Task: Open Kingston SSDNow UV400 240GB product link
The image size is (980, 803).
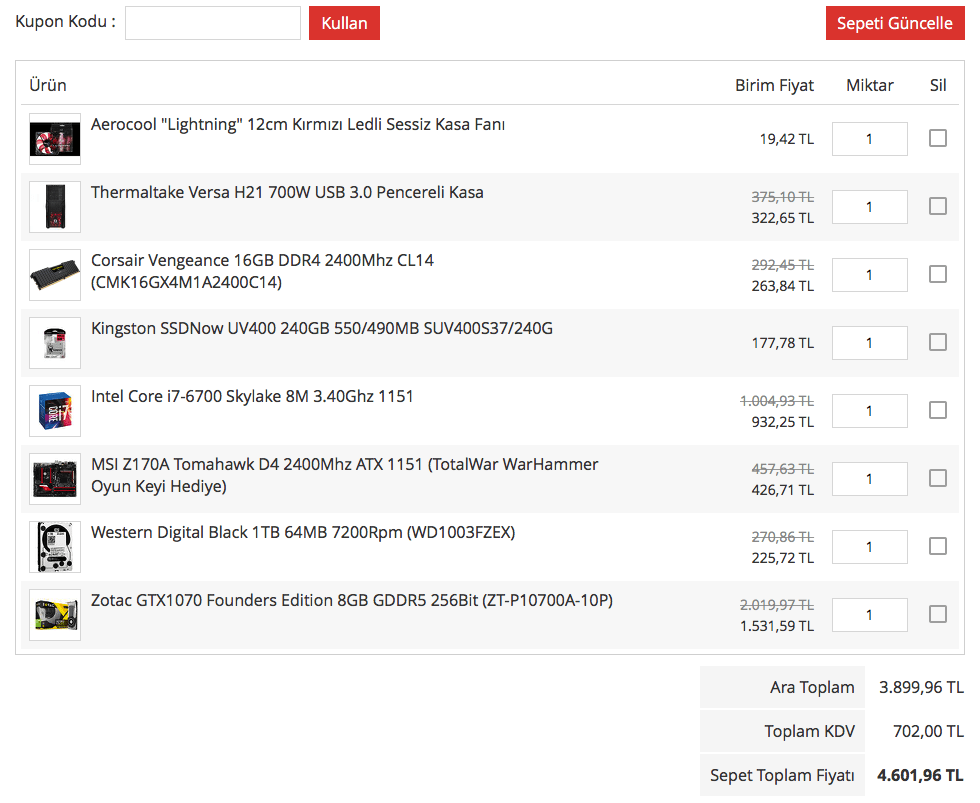Action: [x=321, y=329]
